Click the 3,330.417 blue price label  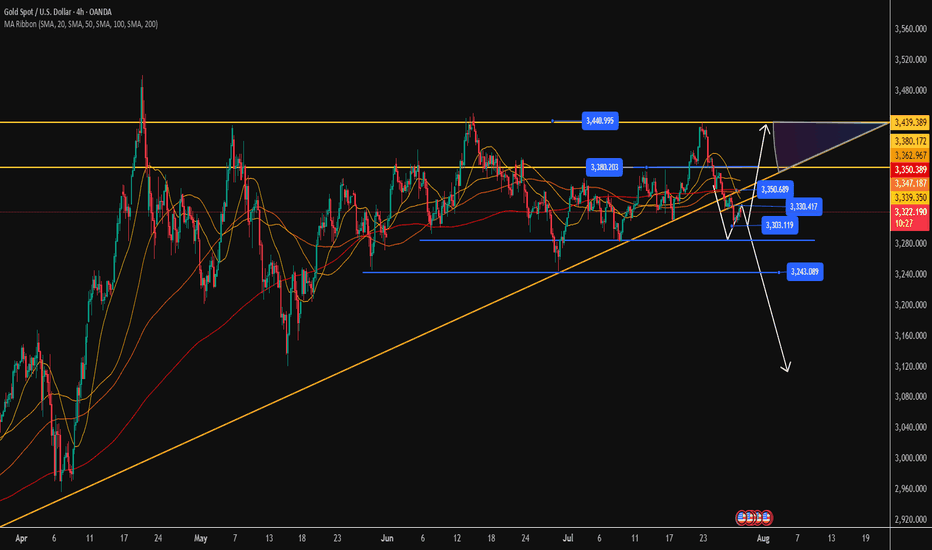coord(804,206)
